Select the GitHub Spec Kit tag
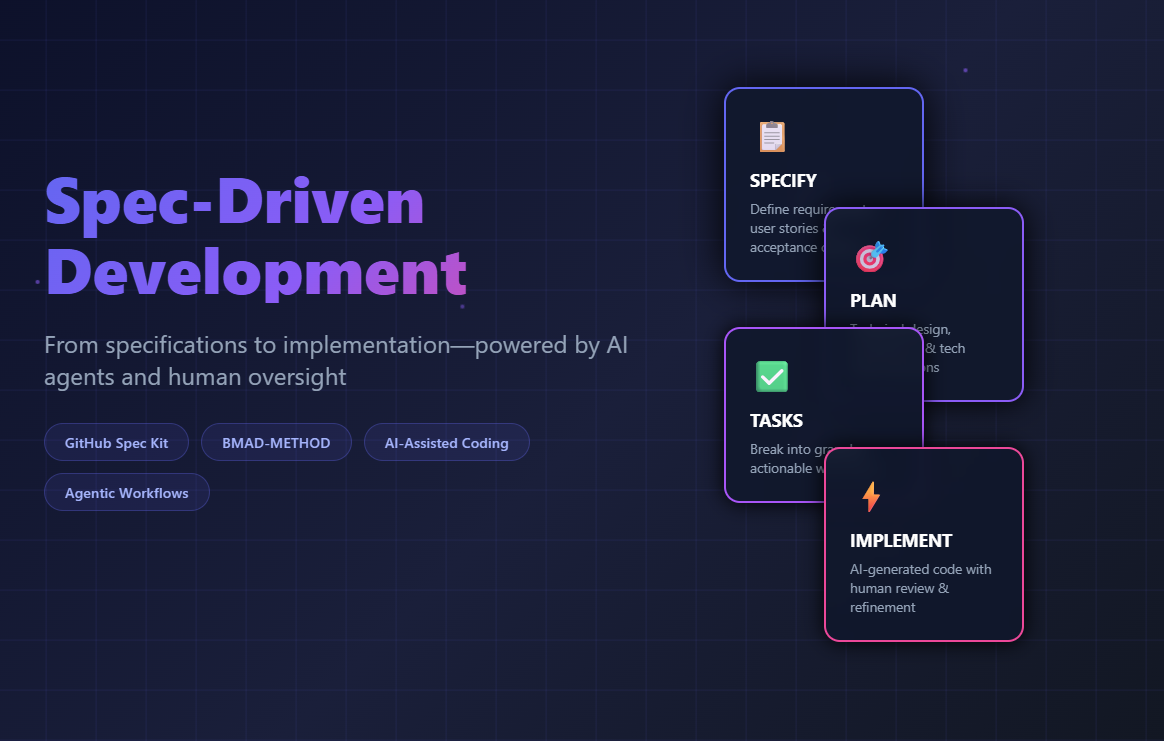The height and width of the screenshot is (741, 1164). (x=116, y=442)
